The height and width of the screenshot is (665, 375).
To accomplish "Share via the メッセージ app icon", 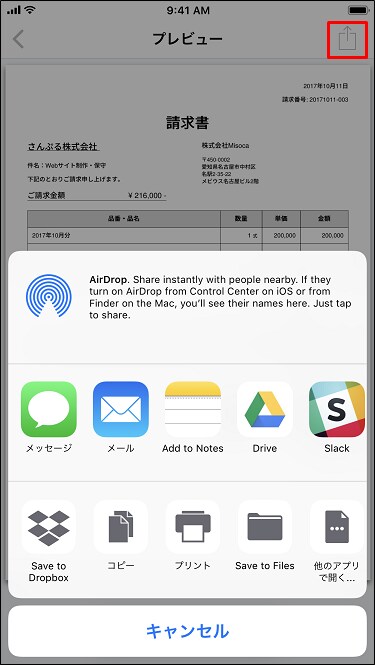I will coord(49,409).
